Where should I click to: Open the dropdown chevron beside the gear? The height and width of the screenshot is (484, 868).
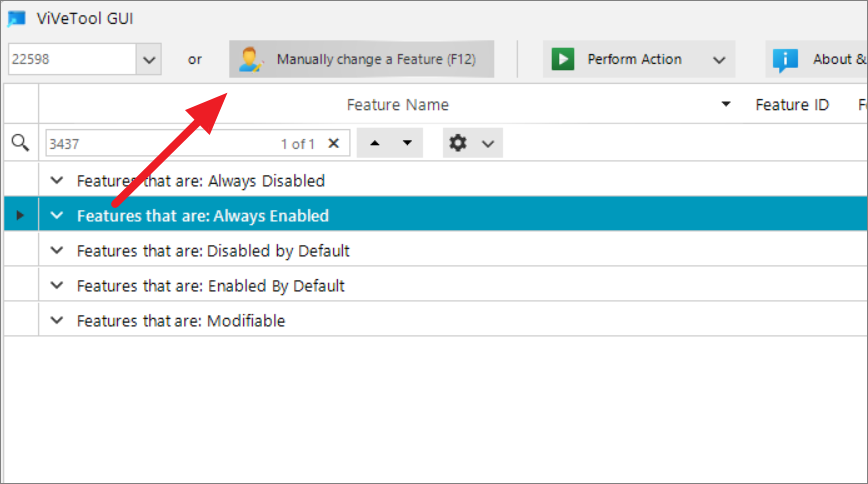coord(488,144)
